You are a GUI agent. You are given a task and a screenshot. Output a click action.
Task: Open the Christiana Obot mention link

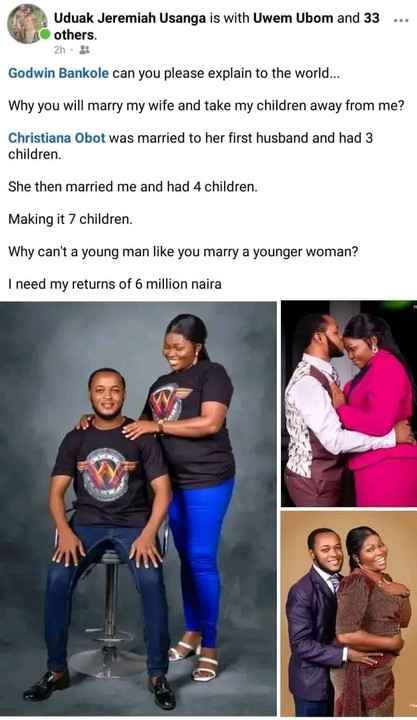(x=56, y=138)
